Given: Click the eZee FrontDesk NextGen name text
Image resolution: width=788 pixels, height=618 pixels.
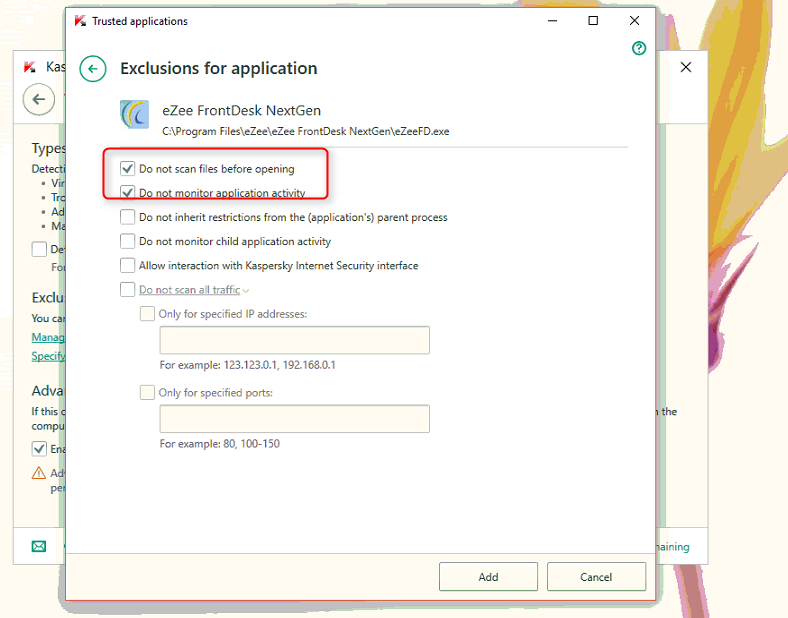Looking at the screenshot, I should coord(241,110).
